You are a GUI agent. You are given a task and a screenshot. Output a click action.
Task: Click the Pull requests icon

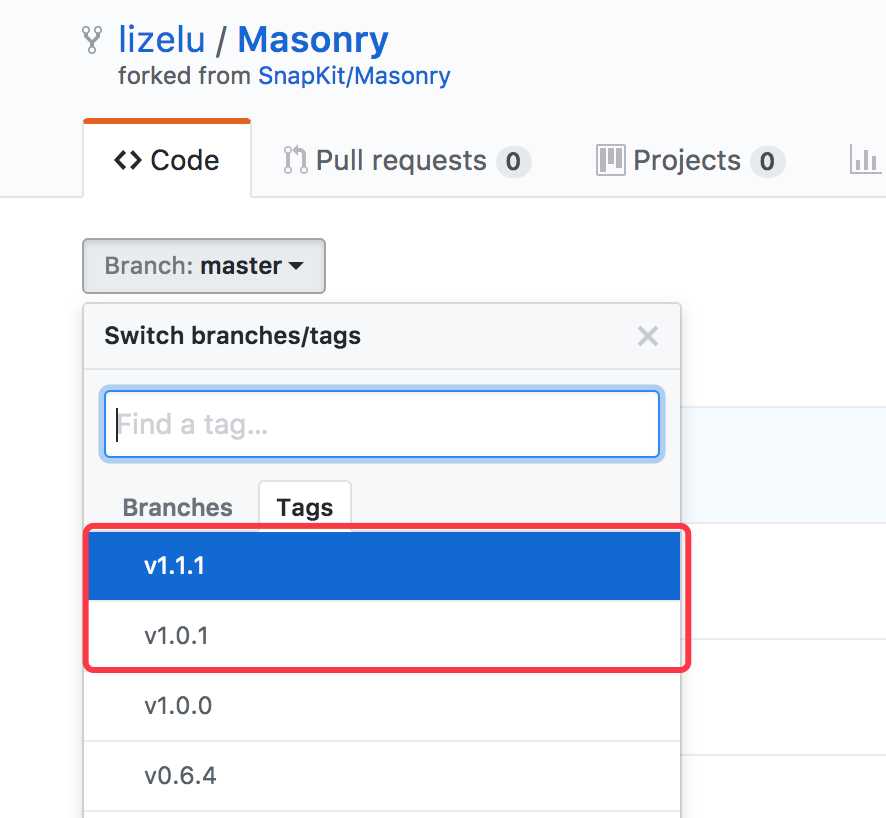(x=295, y=160)
